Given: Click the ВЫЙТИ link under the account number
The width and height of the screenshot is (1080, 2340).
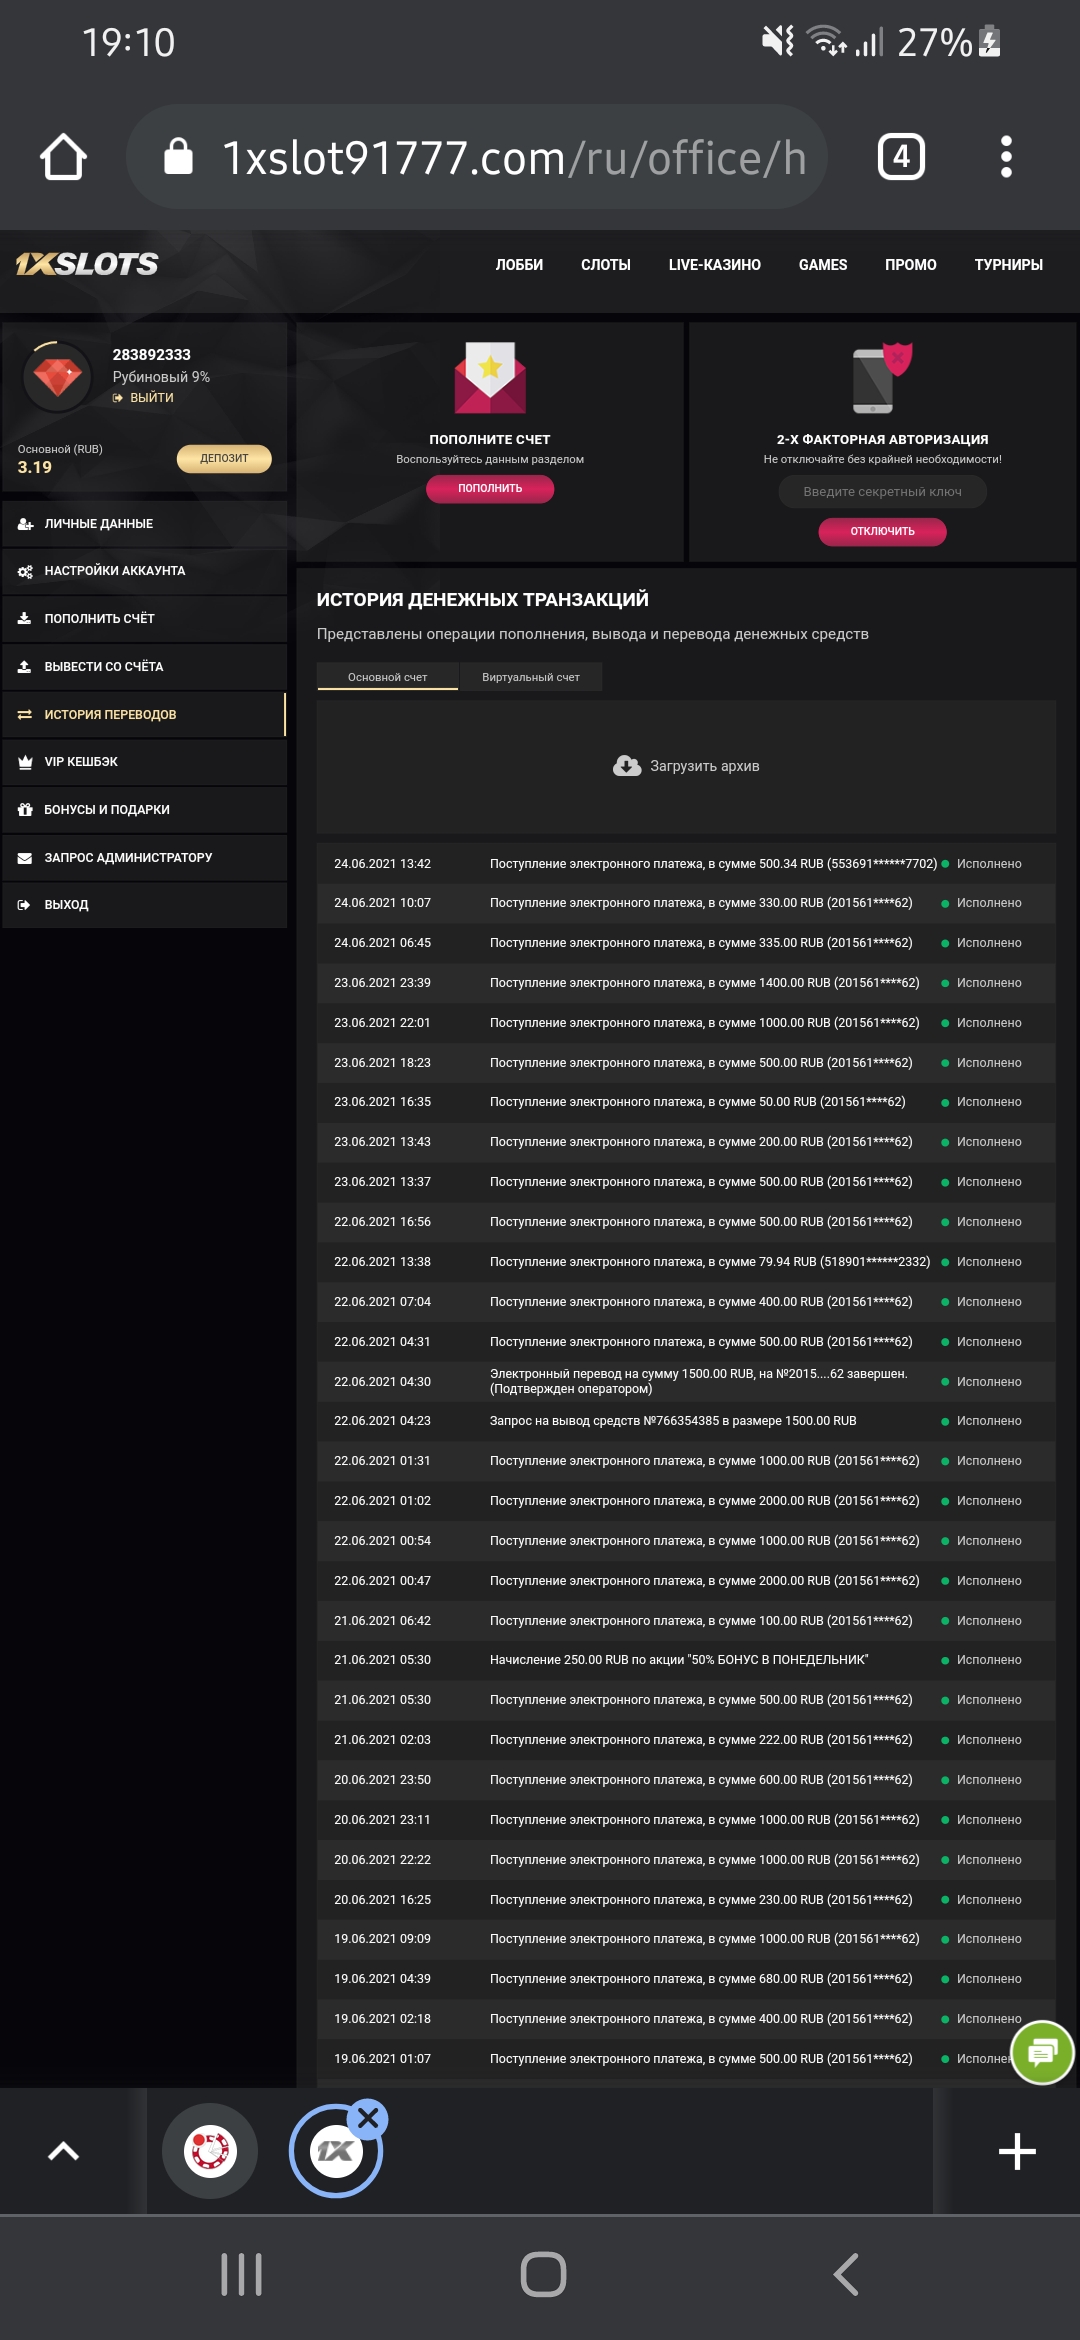Looking at the screenshot, I should 143,398.
